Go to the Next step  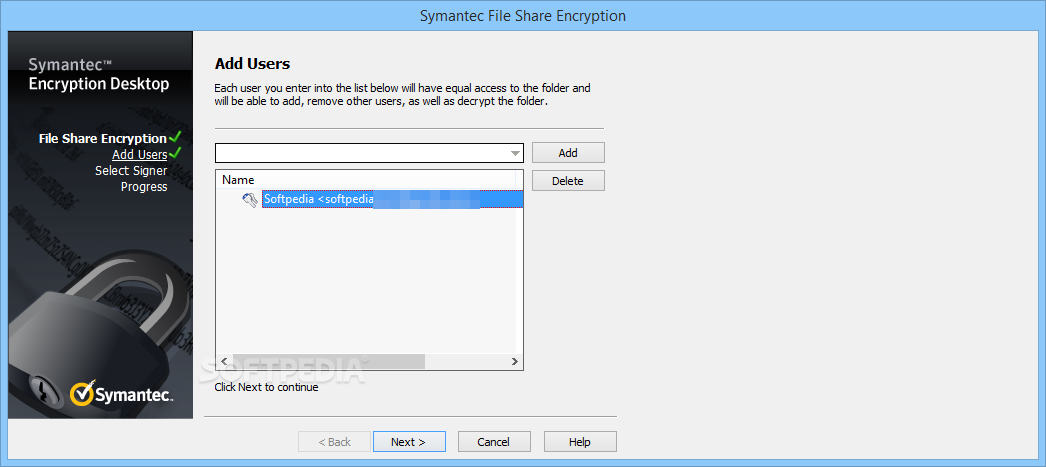tap(409, 442)
